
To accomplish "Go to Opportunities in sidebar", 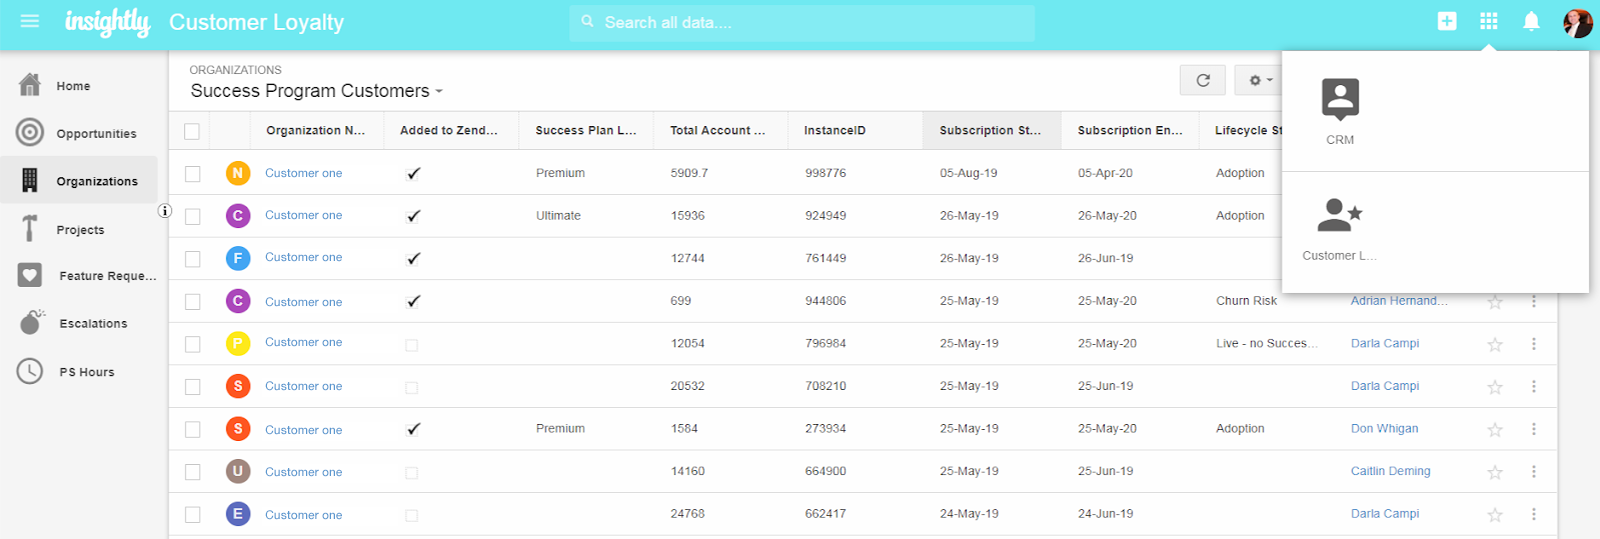I will pyautogui.click(x=95, y=133).
